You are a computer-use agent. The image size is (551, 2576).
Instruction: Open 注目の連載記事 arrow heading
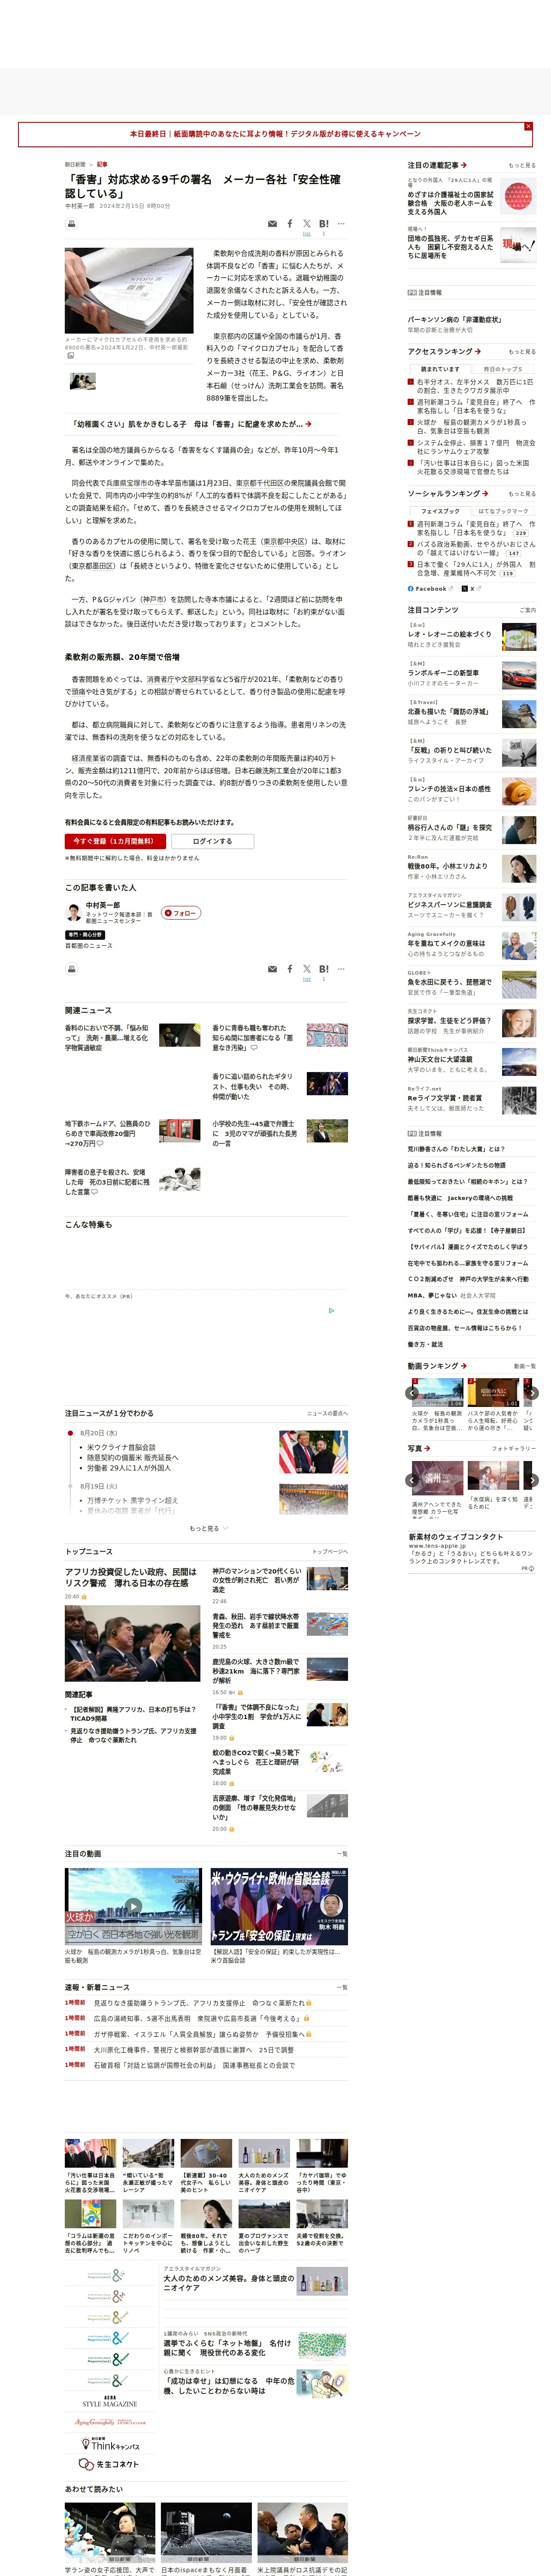[x=437, y=165]
